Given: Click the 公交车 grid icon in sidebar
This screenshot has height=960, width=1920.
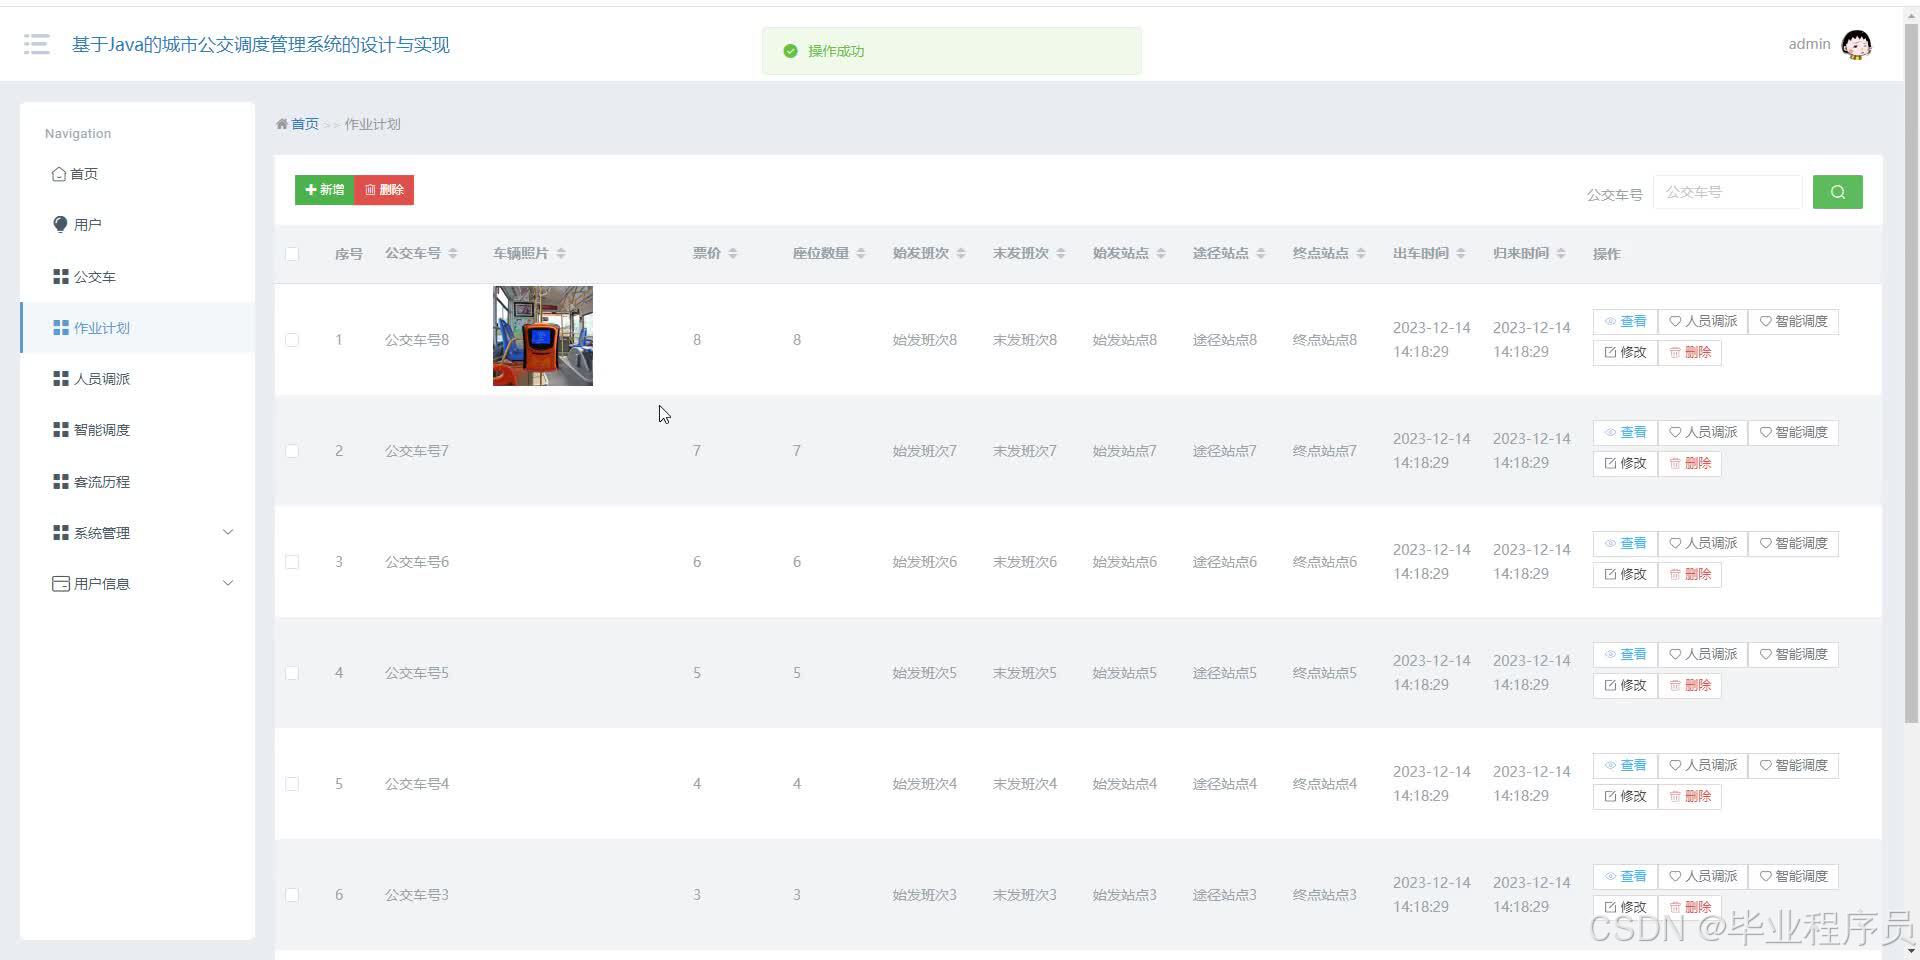Looking at the screenshot, I should (x=60, y=276).
